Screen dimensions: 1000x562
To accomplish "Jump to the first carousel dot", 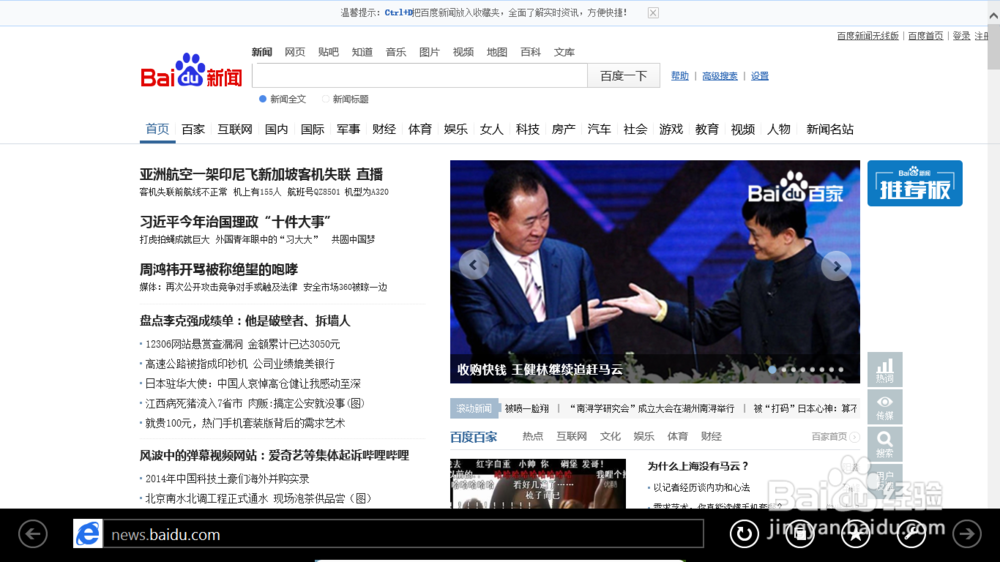I will (x=772, y=369).
